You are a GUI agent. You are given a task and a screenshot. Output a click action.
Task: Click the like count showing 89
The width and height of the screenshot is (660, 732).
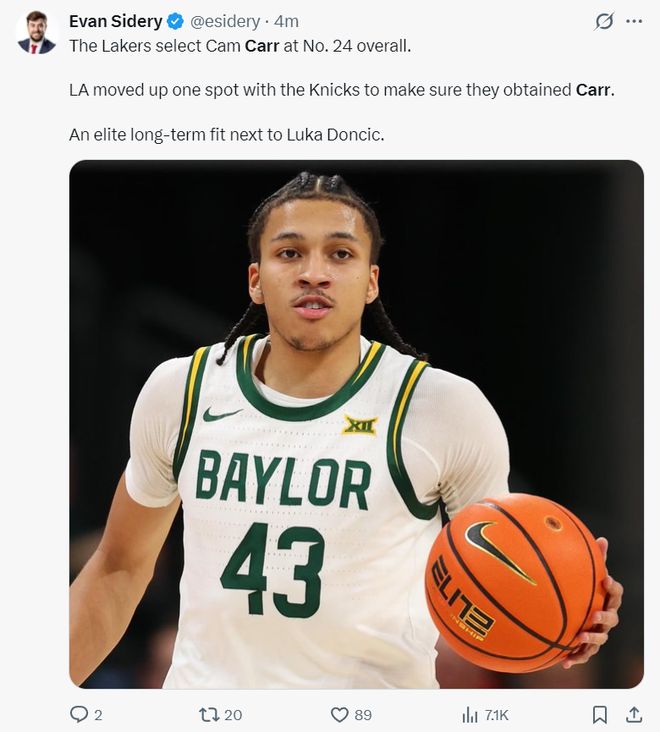pyautogui.click(x=363, y=715)
